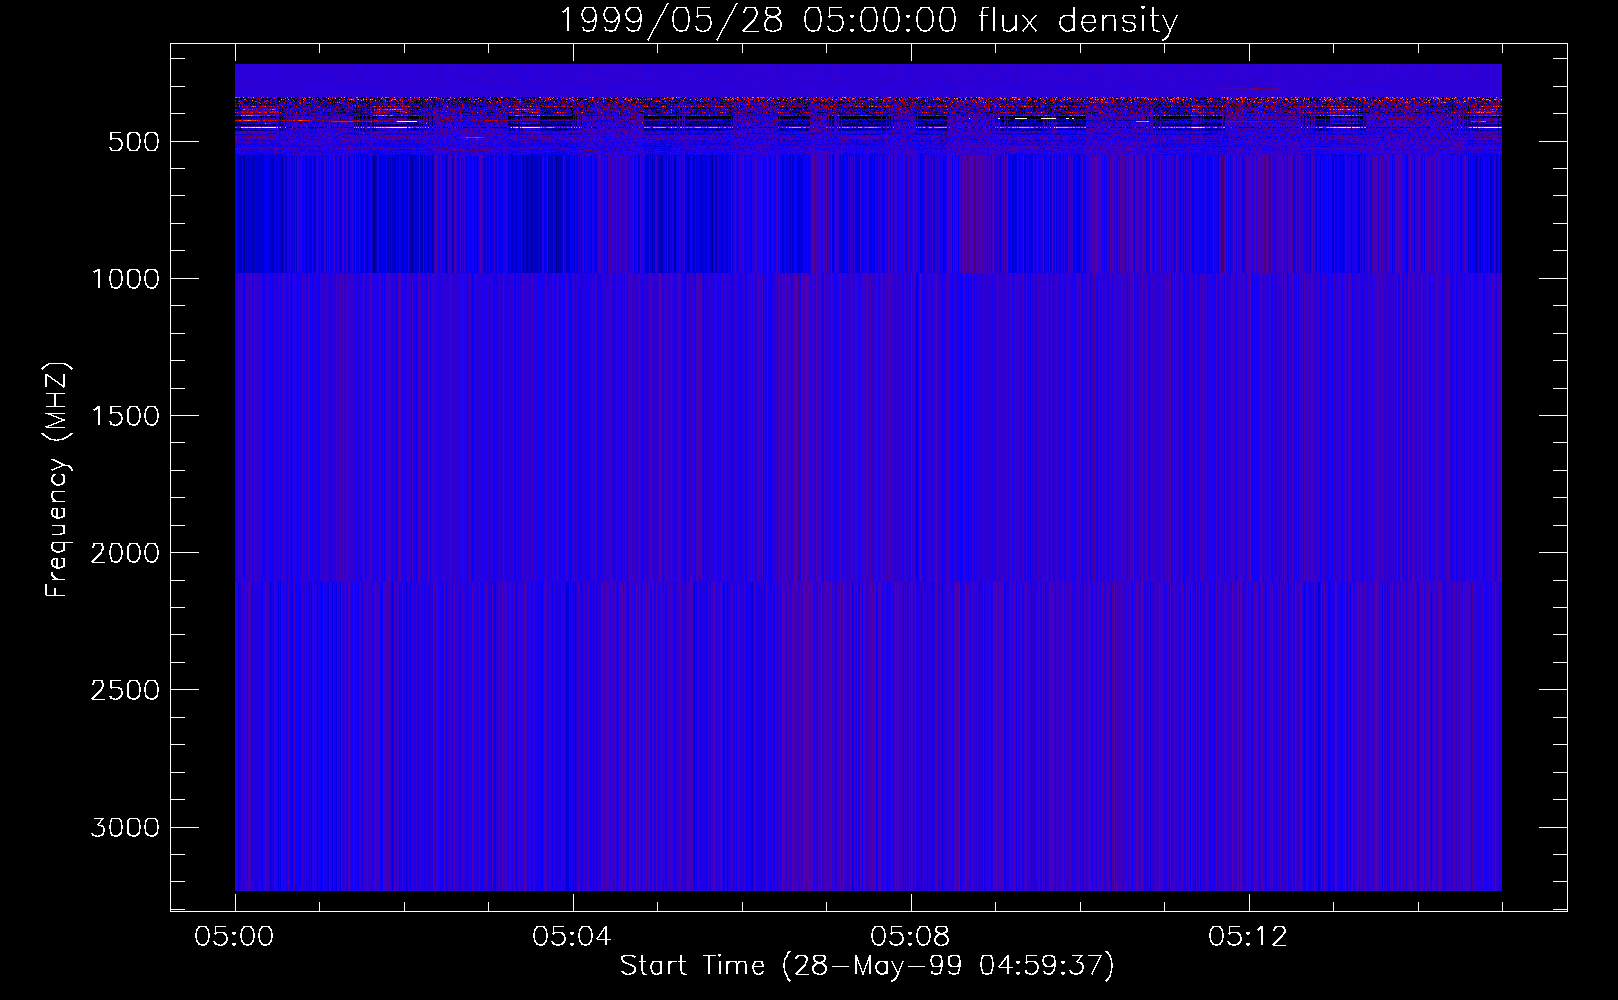Screen dimensions: 1618x1000
Task: Click the 05:00 time tick label
Action: coord(235,937)
